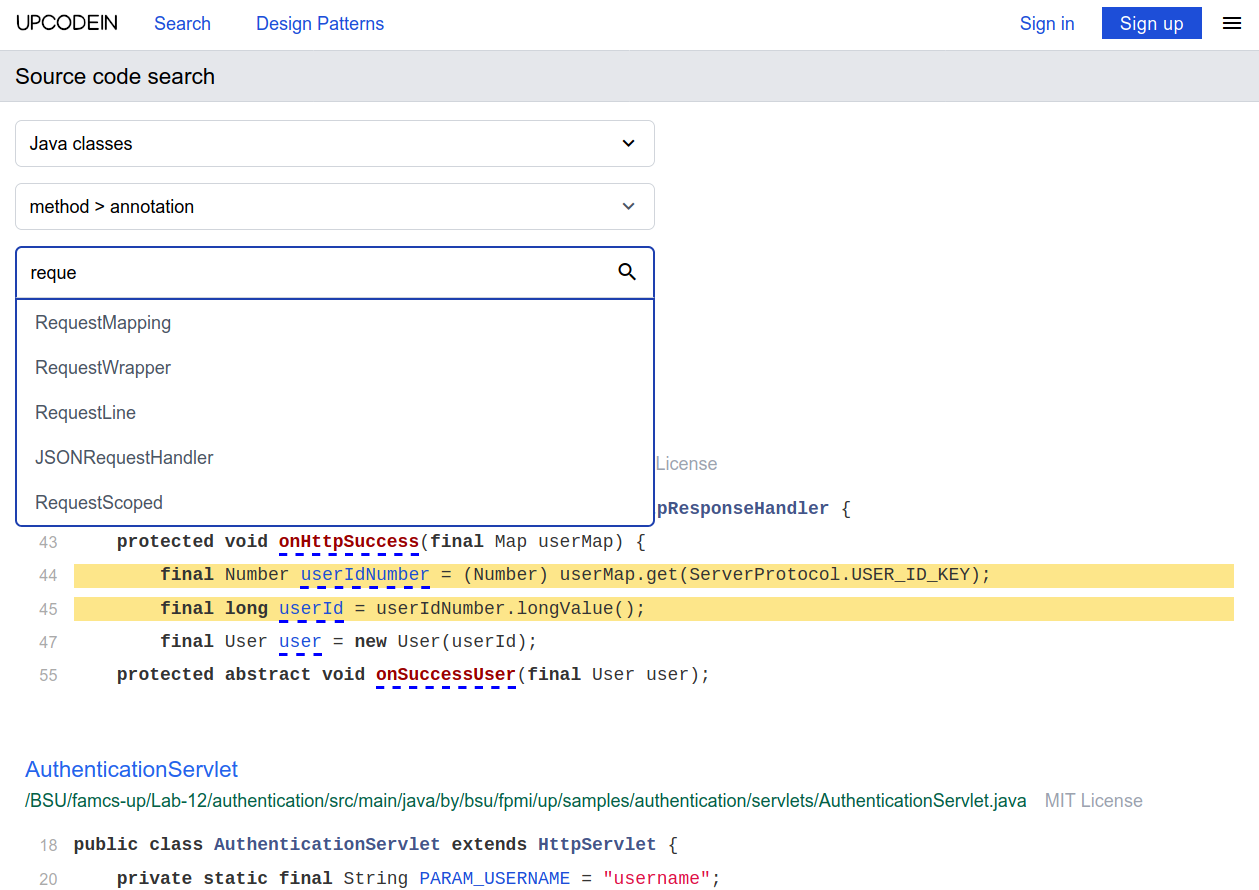Viewport: 1259px width, 890px height.
Task: Click user variable in line 47
Action: pyautogui.click(x=300, y=641)
